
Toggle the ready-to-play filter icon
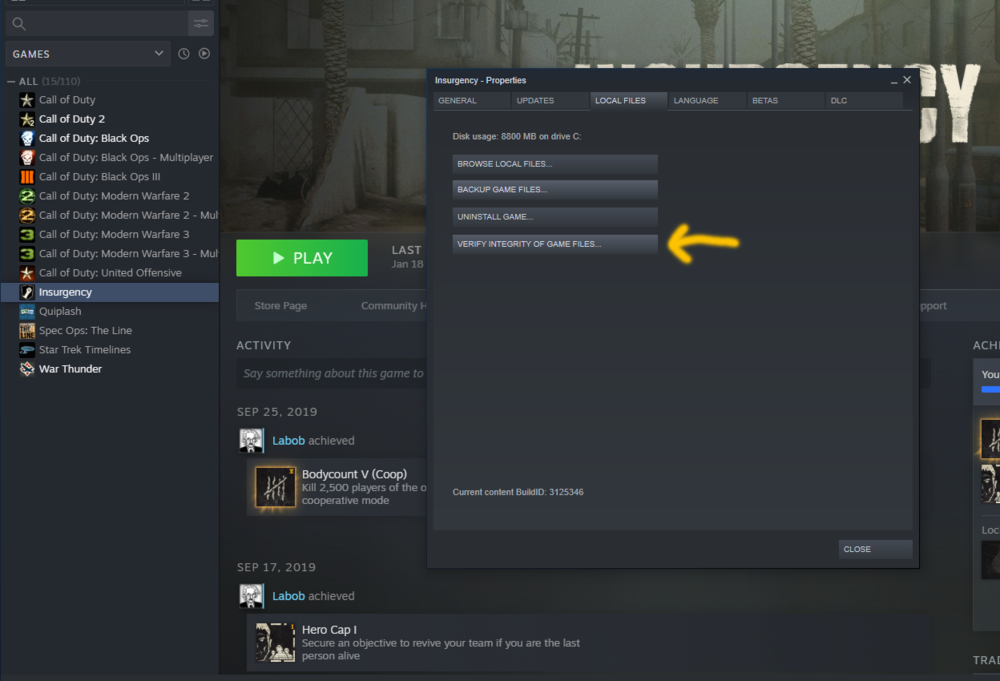204,54
